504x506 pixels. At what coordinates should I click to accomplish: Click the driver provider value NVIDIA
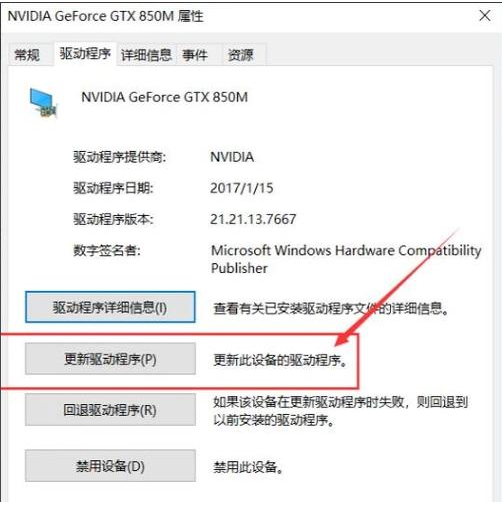click(232, 157)
